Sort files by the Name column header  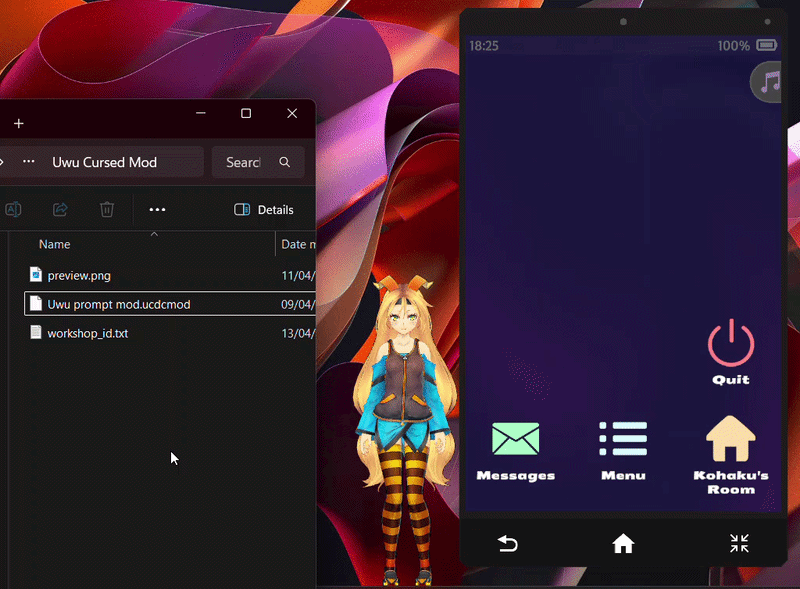pos(55,244)
